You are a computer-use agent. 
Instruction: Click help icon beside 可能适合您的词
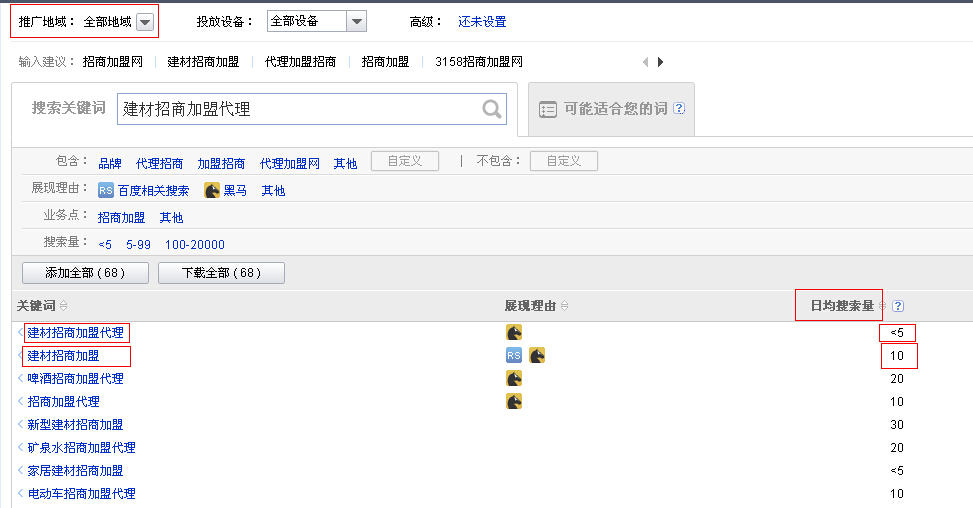[679, 108]
